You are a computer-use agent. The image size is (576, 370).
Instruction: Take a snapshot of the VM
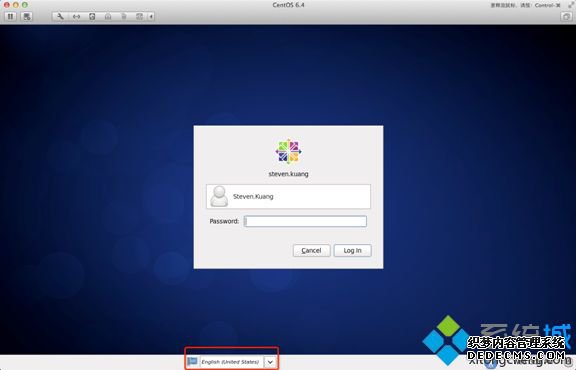click(x=27, y=17)
